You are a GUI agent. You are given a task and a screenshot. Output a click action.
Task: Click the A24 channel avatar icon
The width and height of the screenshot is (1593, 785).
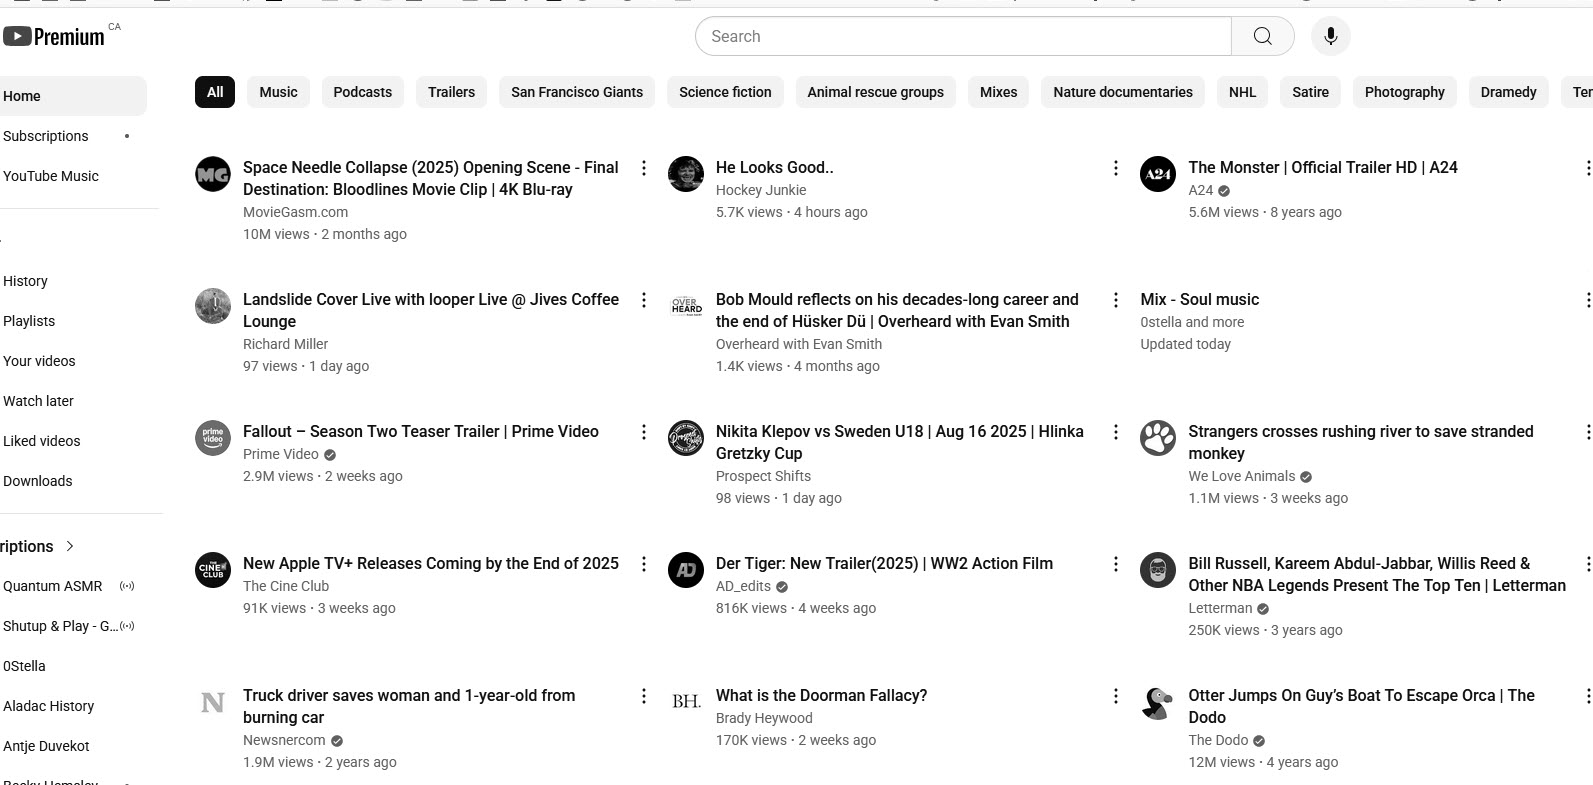point(1158,174)
